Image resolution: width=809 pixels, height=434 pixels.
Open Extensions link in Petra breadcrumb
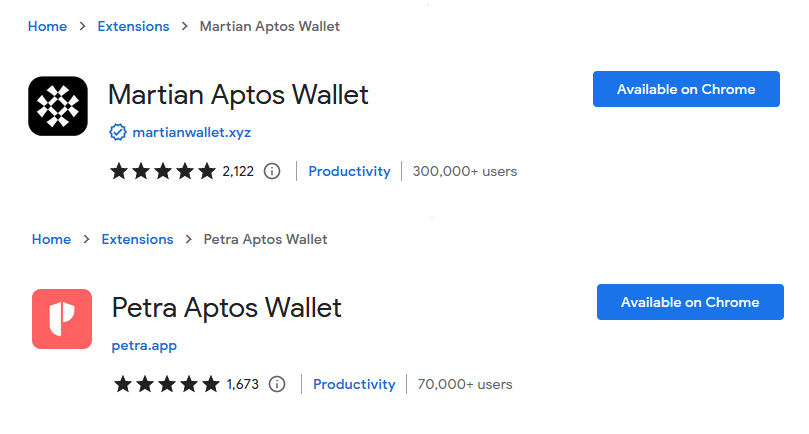pos(137,239)
